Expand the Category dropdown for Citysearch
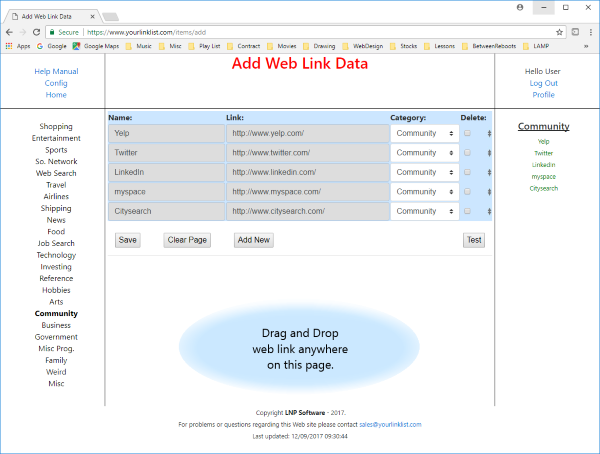600x454 pixels. click(425, 211)
